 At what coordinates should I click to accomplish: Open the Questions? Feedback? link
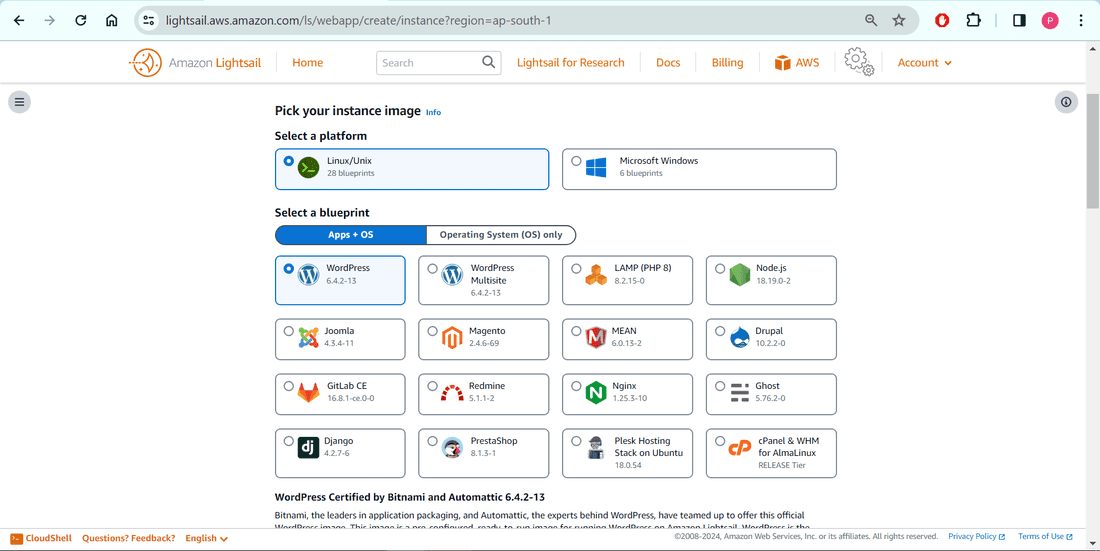tap(128, 538)
